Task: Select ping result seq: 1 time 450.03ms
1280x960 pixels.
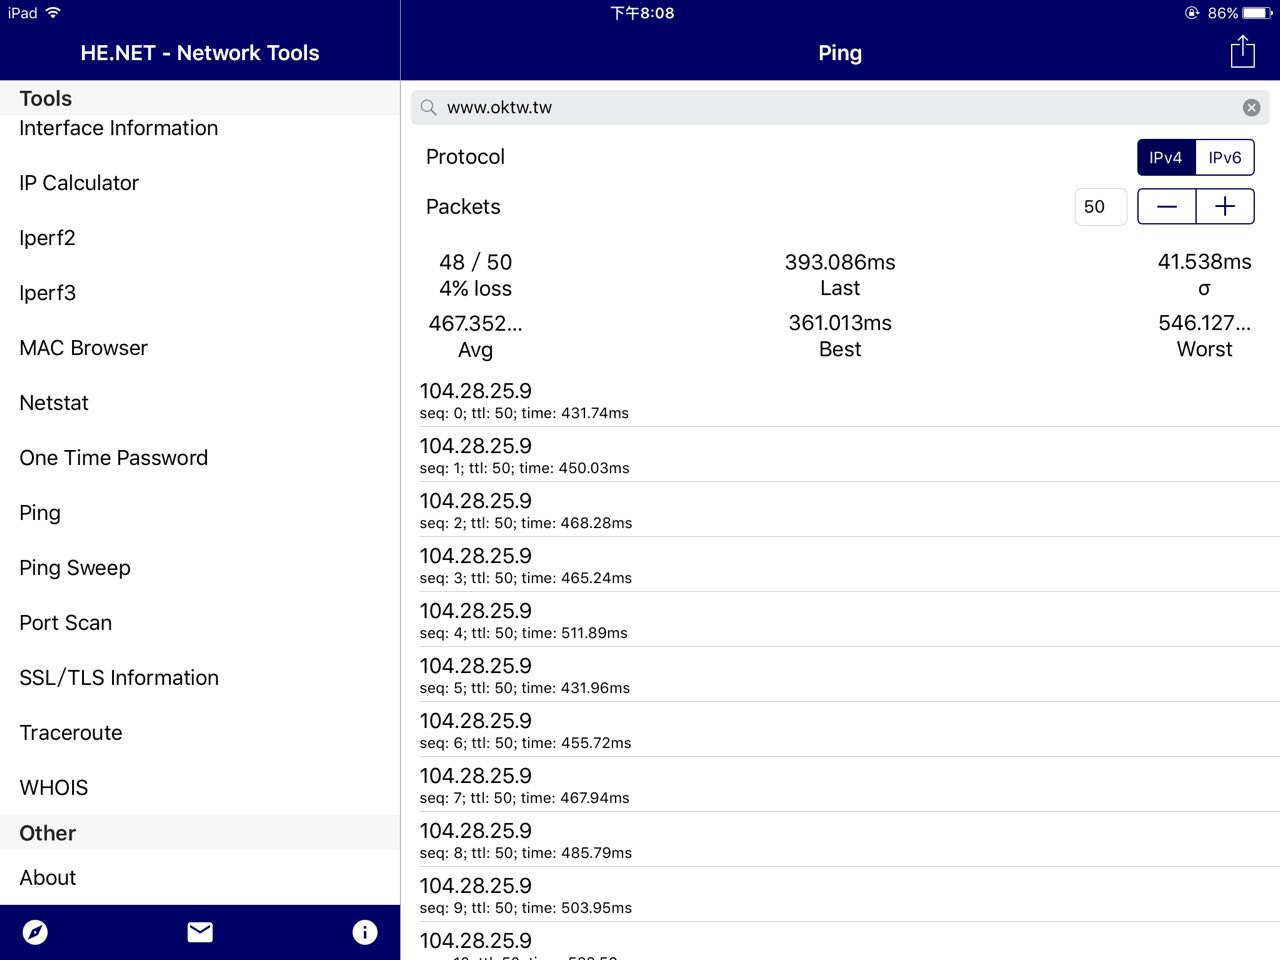Action: (840, 455)
